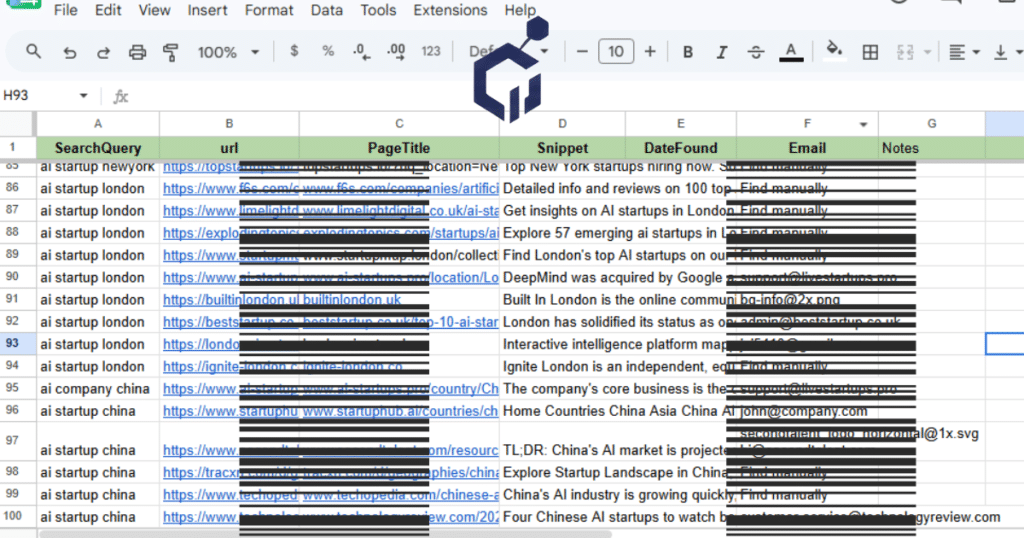1024x538 pixels.
Task: Select 'ai startup newyork' cell
Action: tap(98, 167)
